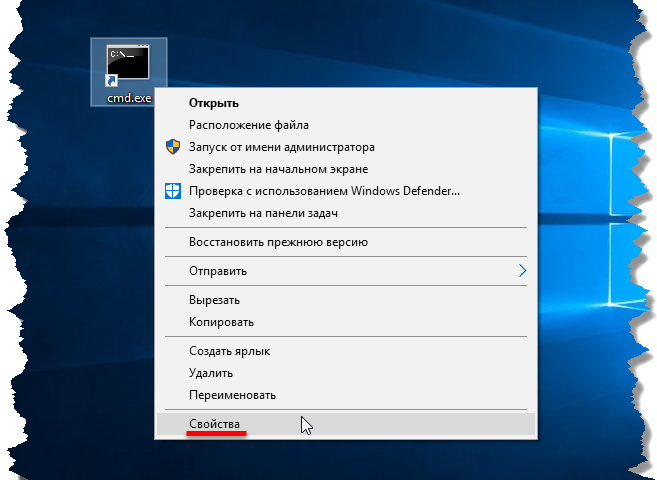Select Переименовать menu entry
Screen dimensions: 657x480
pyautogui.click(x=346, y=395)
